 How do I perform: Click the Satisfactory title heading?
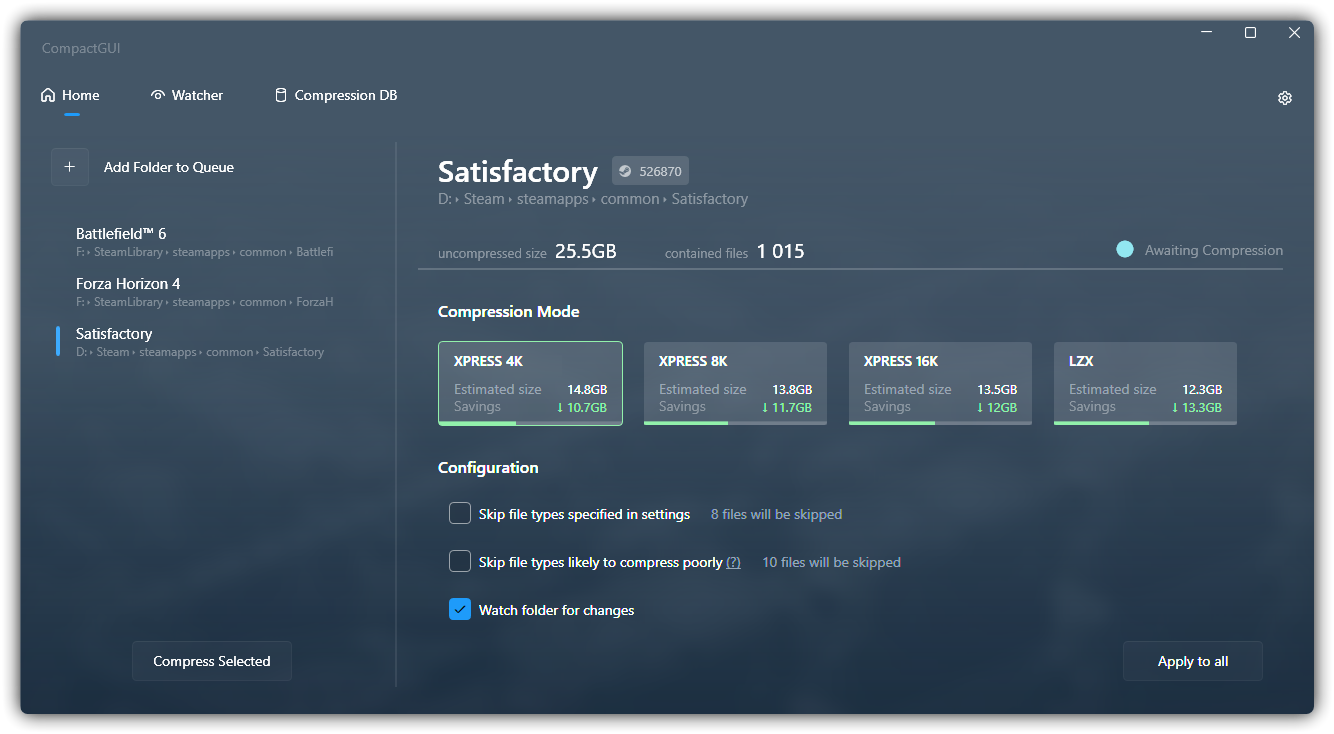tap(518, 171)
